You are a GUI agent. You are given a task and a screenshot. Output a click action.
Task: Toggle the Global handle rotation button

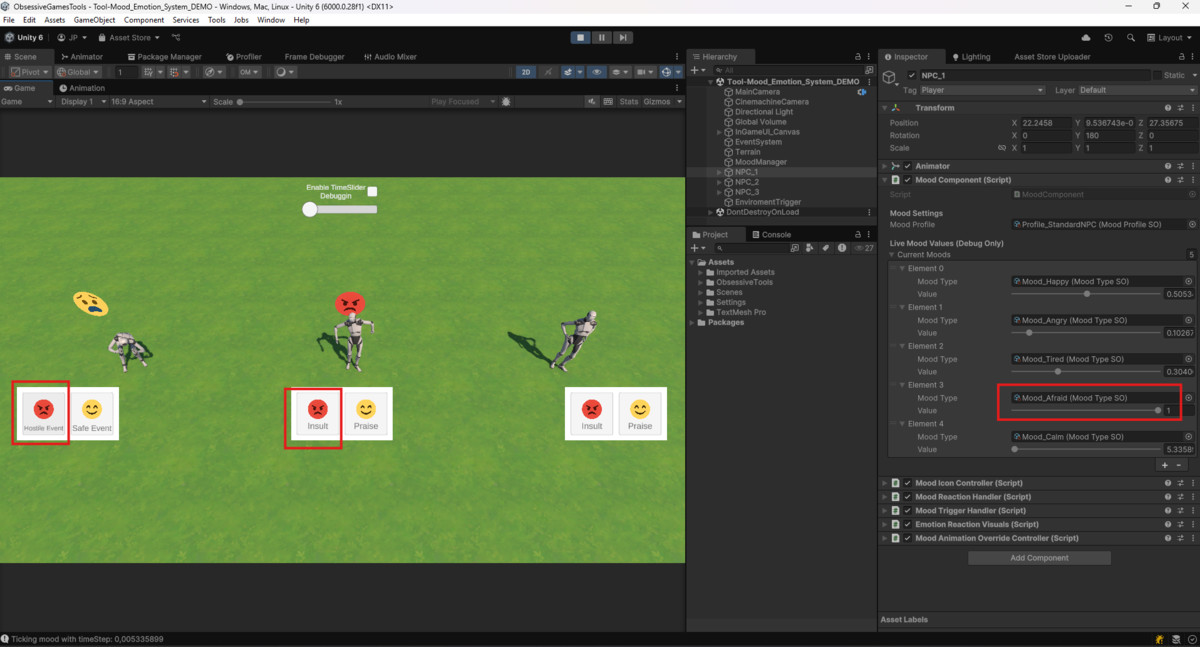78,72
